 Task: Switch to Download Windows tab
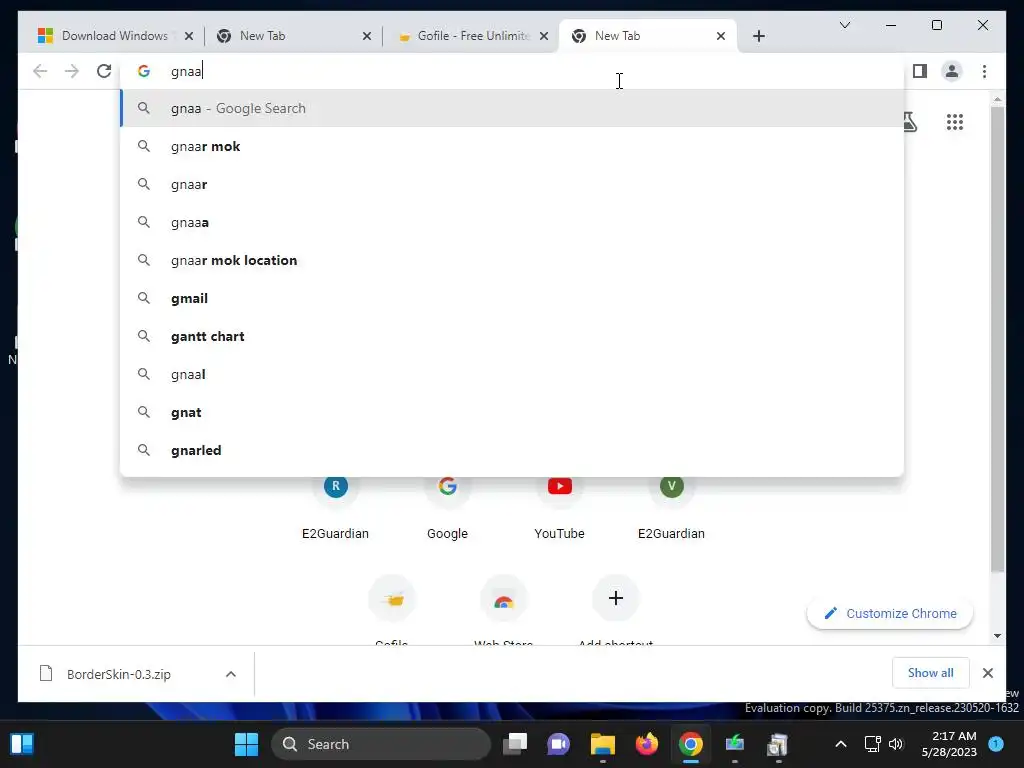click(116, 36)
